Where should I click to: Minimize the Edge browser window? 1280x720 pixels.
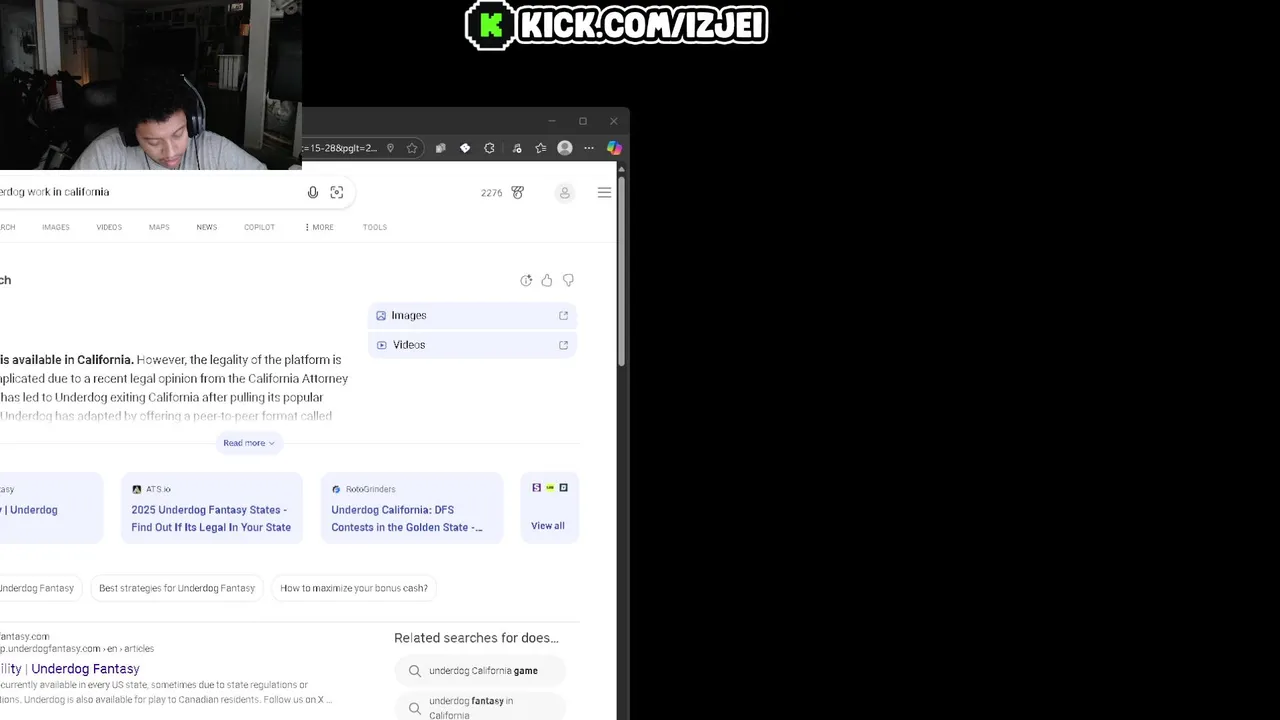point(552,121)
